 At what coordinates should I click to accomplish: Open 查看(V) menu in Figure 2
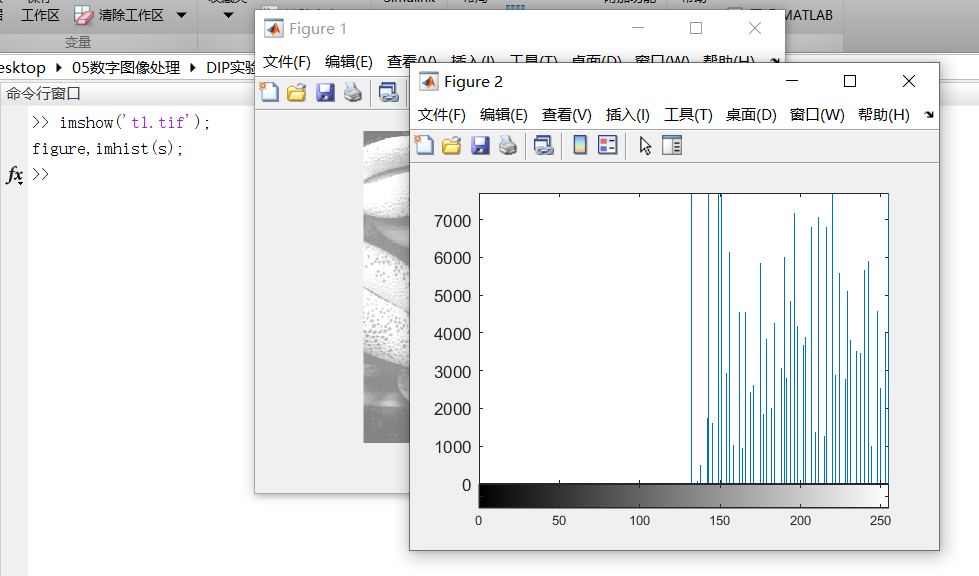(x=566, y=115)
